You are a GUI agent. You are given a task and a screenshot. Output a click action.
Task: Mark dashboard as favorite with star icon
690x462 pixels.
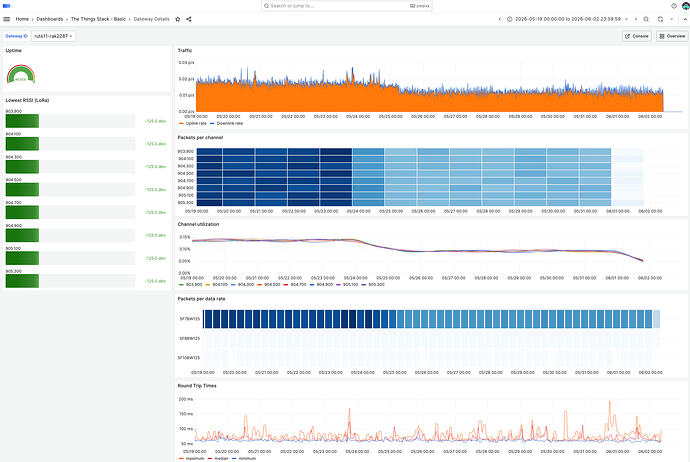[x=178, y=19]
